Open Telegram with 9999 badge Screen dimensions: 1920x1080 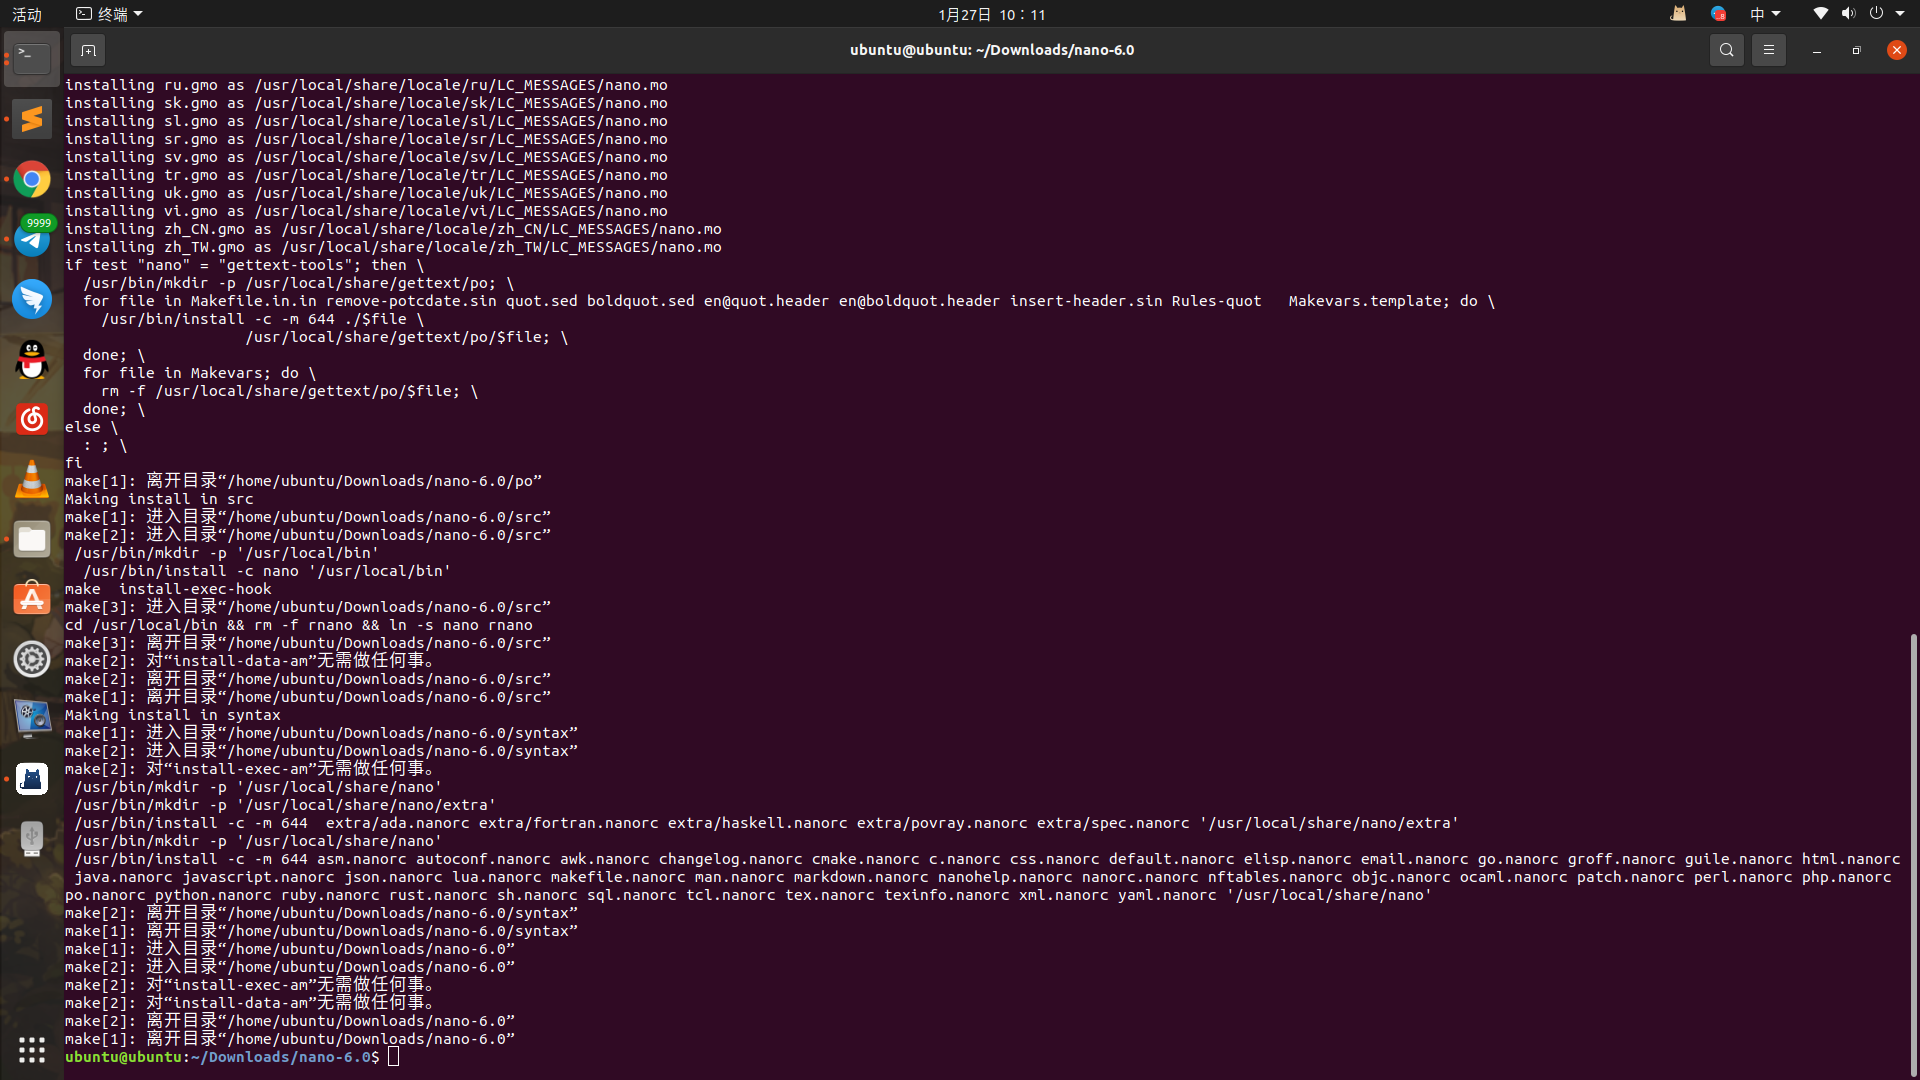coord(32,240)
